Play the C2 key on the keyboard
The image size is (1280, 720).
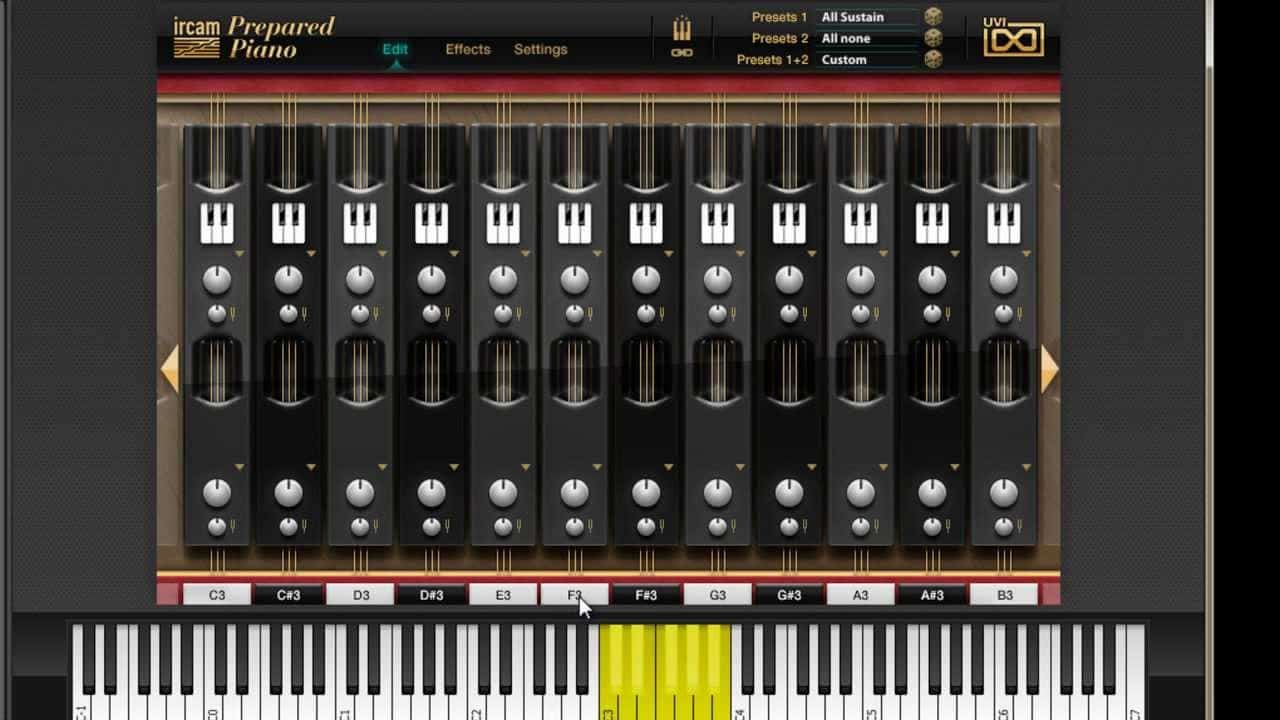coord(477,705)
